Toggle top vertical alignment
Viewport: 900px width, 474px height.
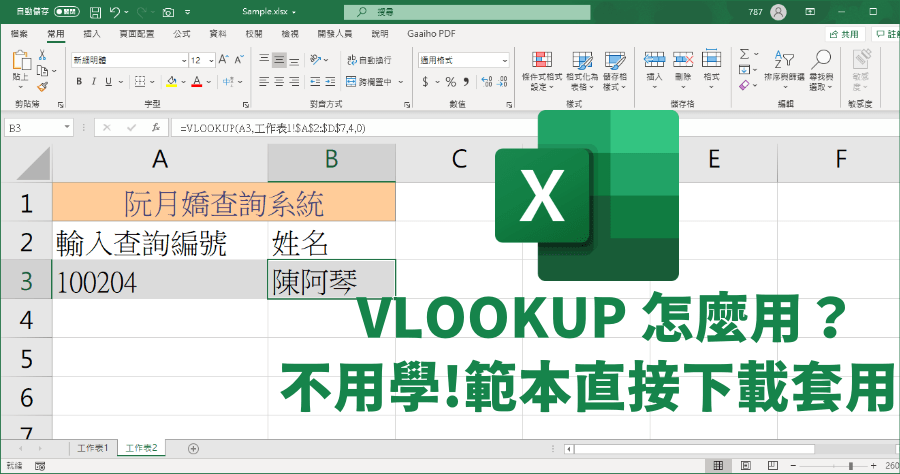(x=264, y=60)
